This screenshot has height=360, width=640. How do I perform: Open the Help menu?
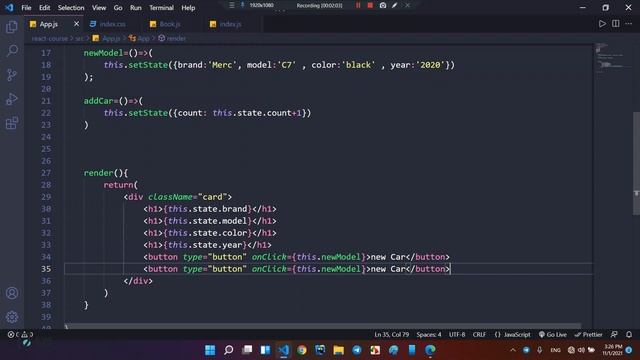[x=188, y=8]
